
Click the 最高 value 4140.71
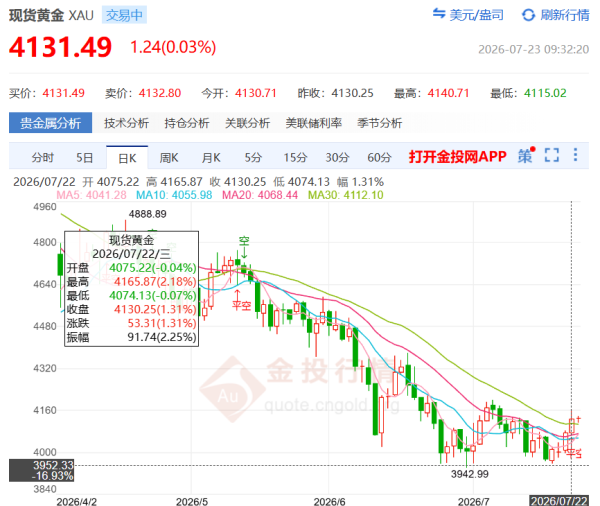click(448, 93)
